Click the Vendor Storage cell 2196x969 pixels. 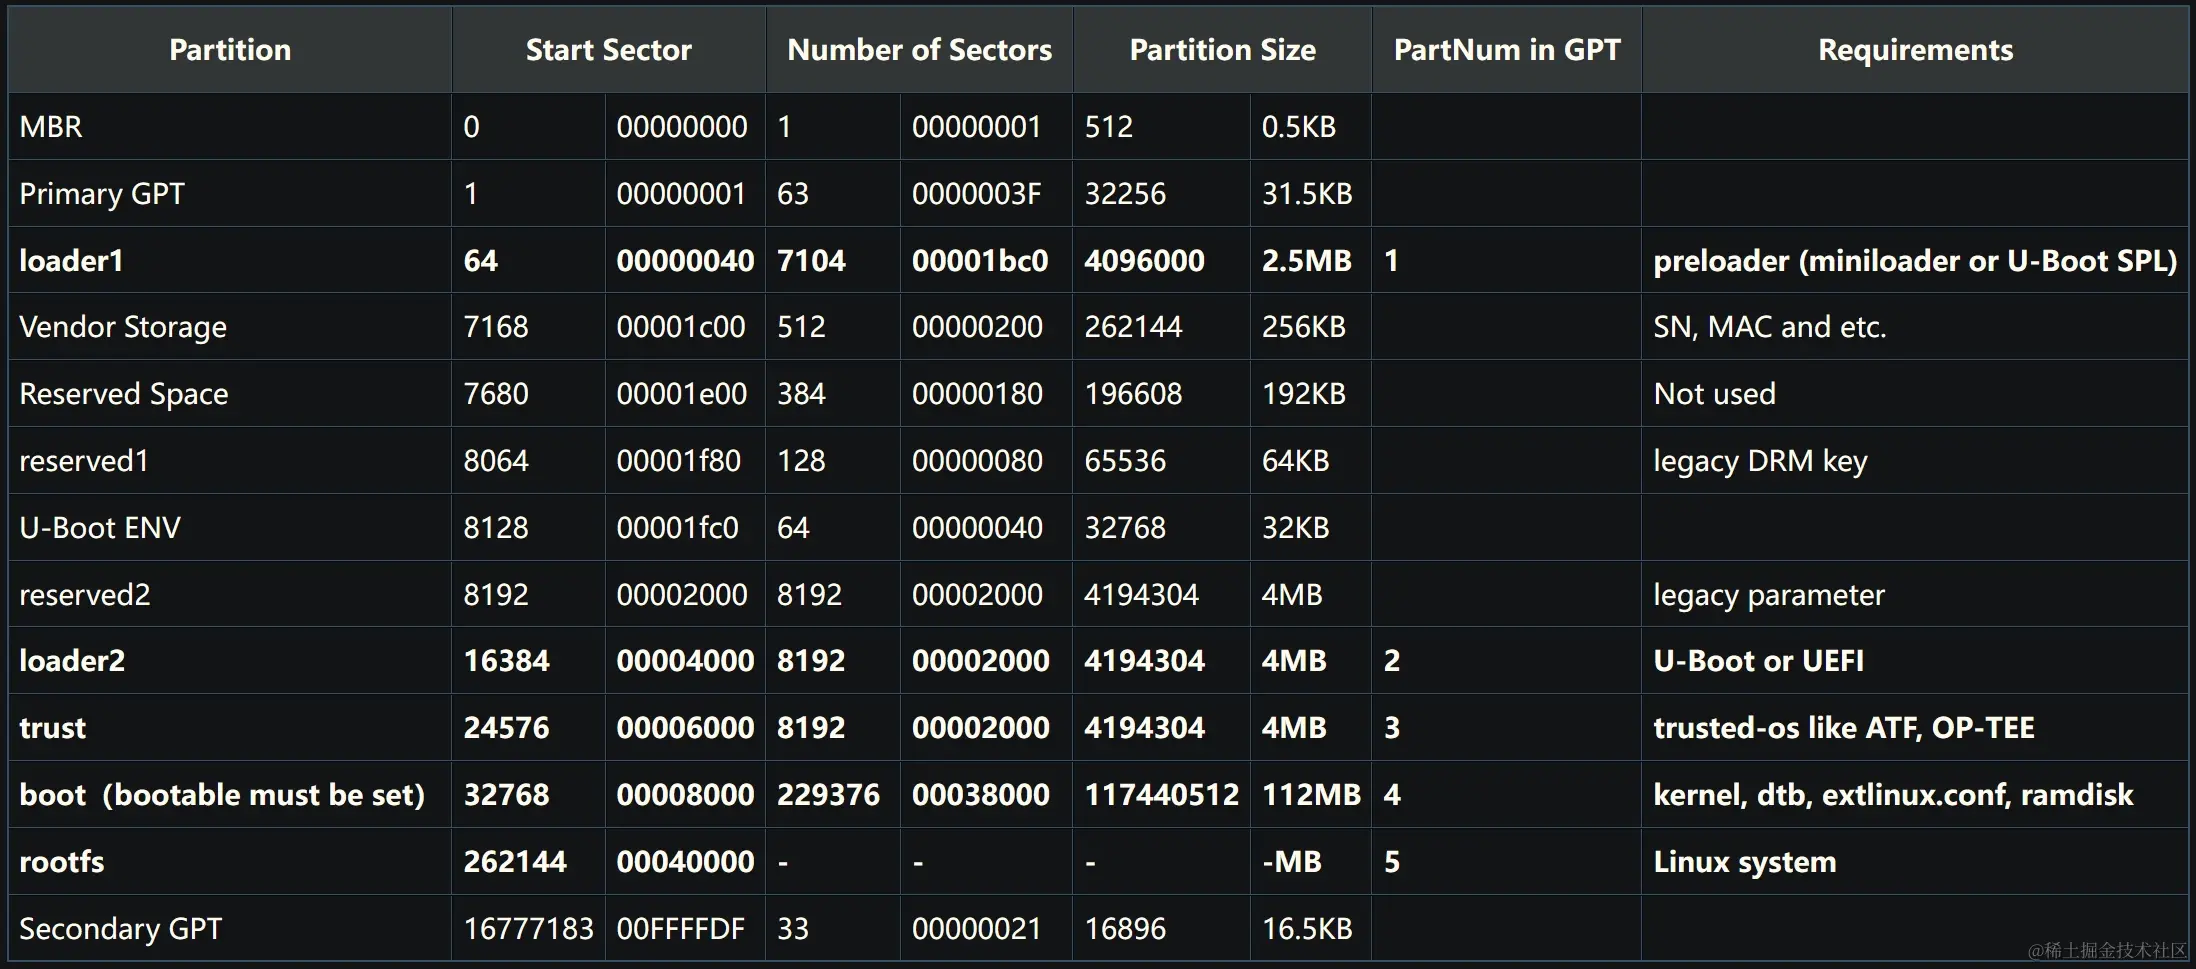pyautogui.click(x=123, y=327)
